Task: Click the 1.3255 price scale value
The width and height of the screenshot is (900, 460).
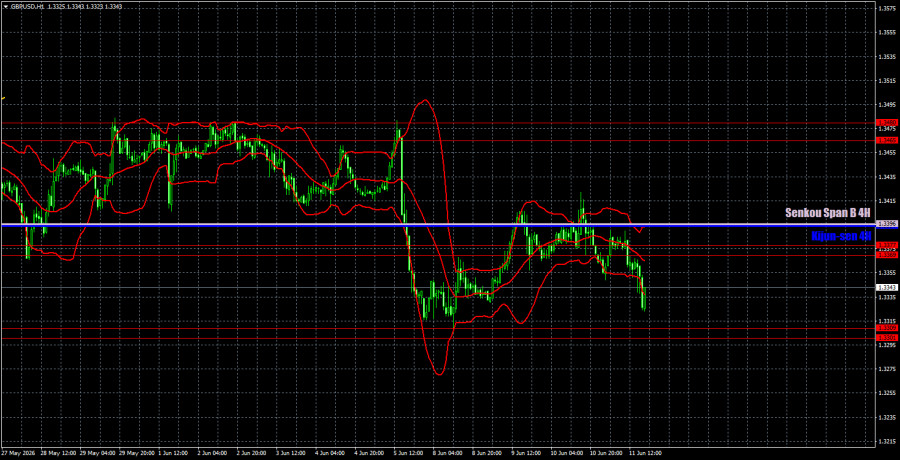Action: [x=885, y=393]
